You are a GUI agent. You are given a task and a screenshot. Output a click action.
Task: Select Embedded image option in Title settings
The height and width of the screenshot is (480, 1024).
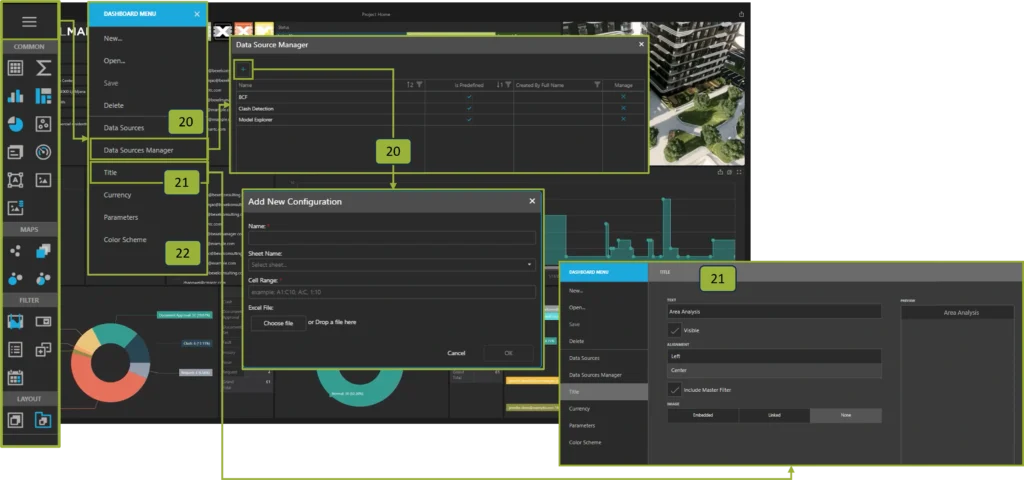703,415
